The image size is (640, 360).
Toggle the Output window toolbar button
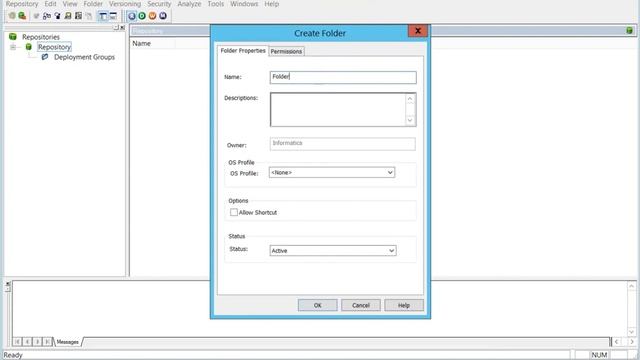[113, 16]
